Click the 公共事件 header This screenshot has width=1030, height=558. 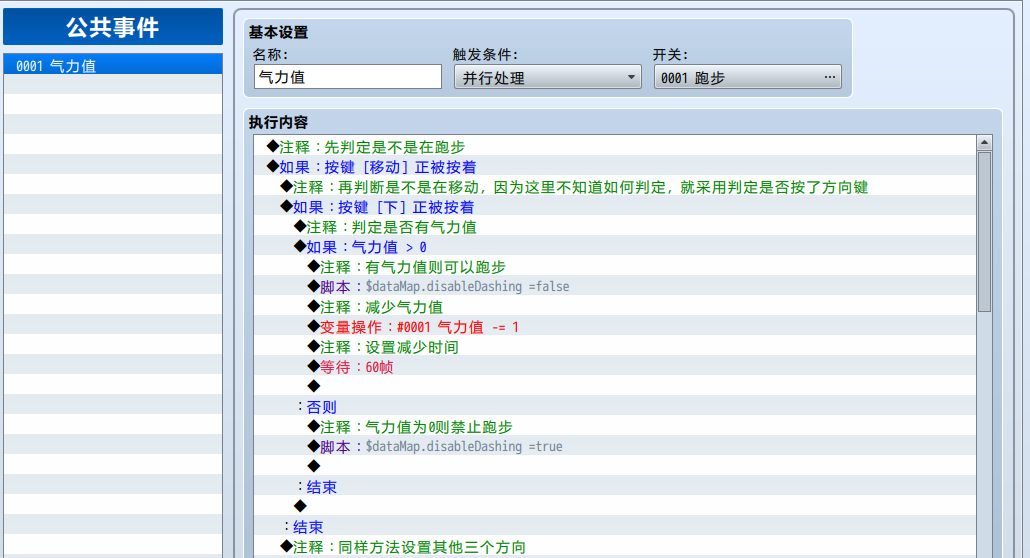pos(113,27)
